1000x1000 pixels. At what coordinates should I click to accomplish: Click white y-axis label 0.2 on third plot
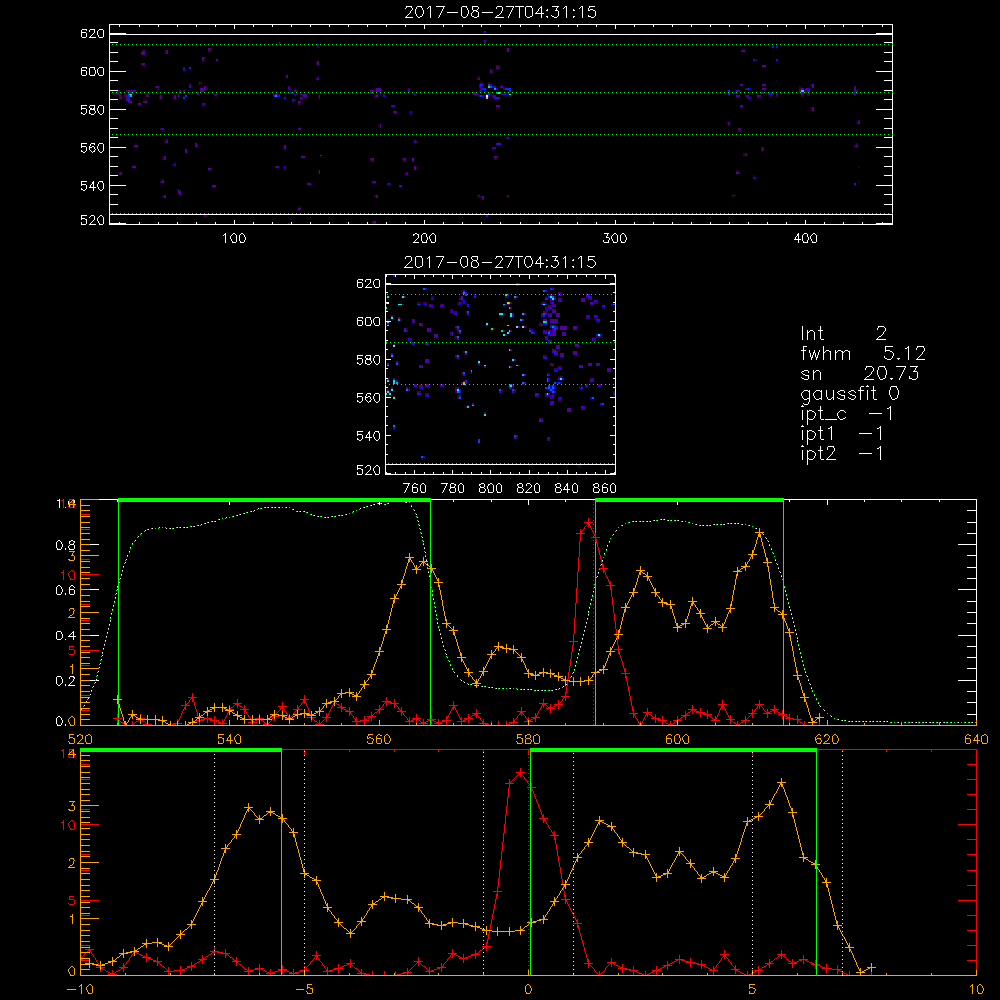[66, 680]
